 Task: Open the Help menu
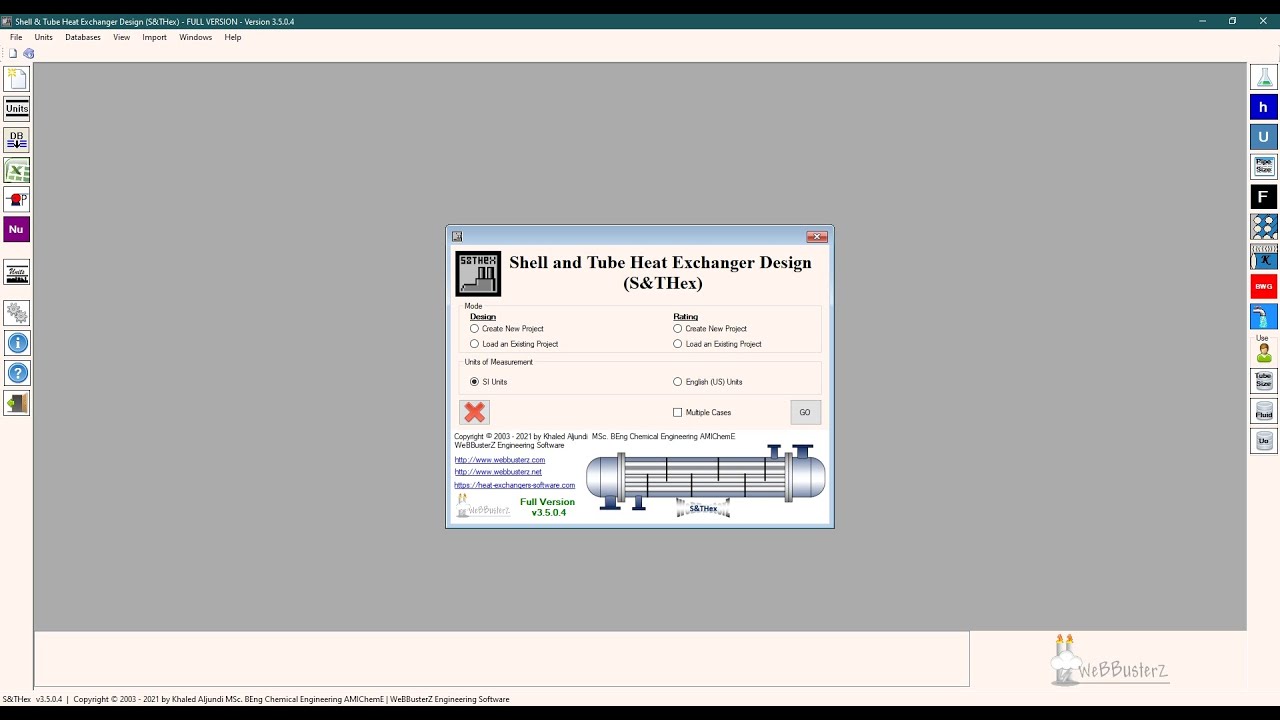pos(233,37)
